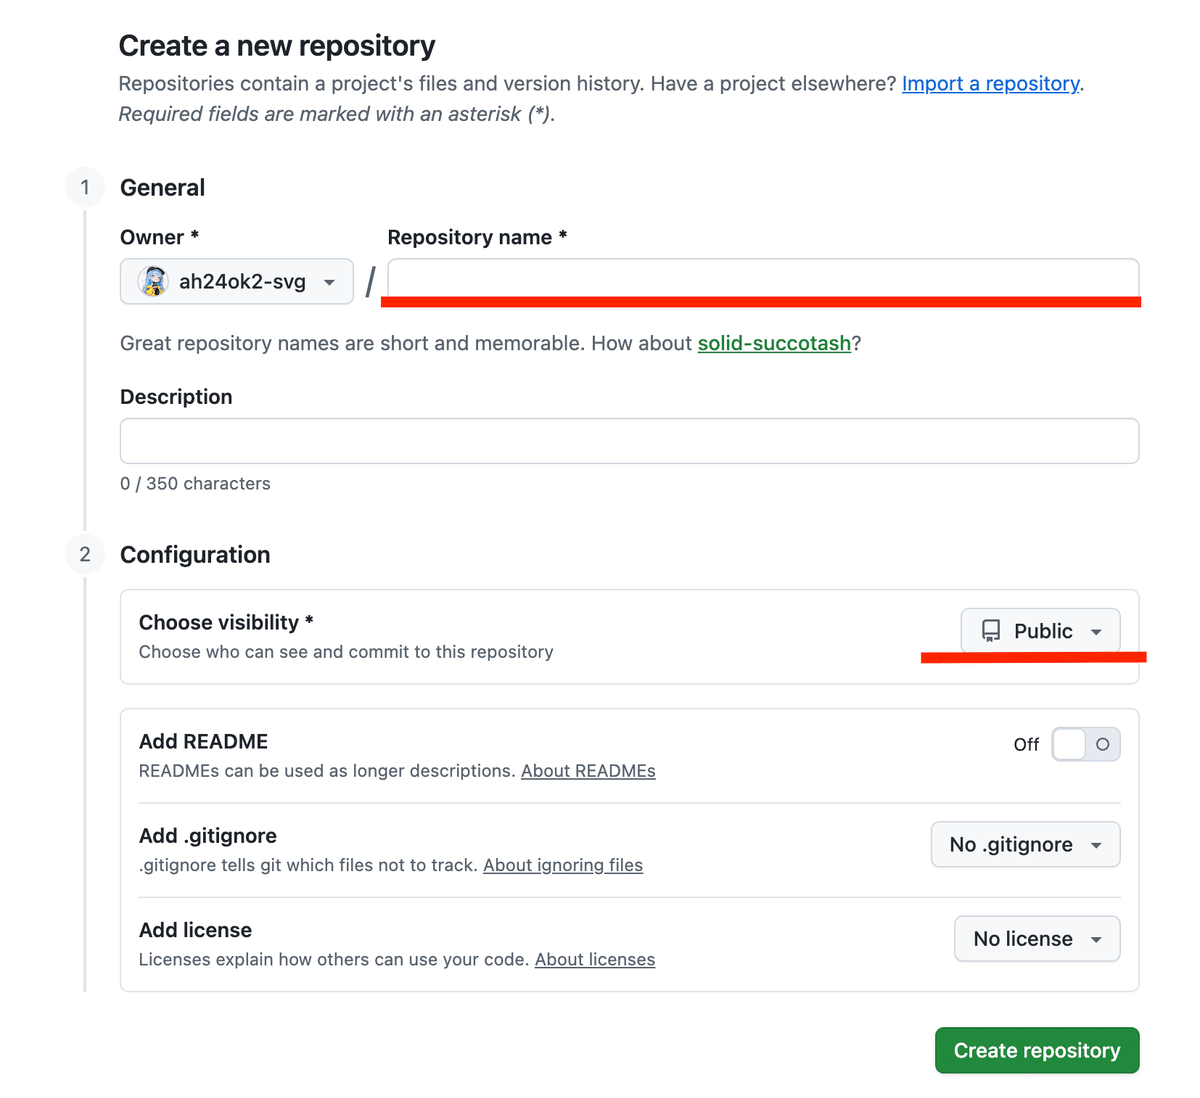
Task: Click the repository book icon beside Public
Action: (991, 631)
